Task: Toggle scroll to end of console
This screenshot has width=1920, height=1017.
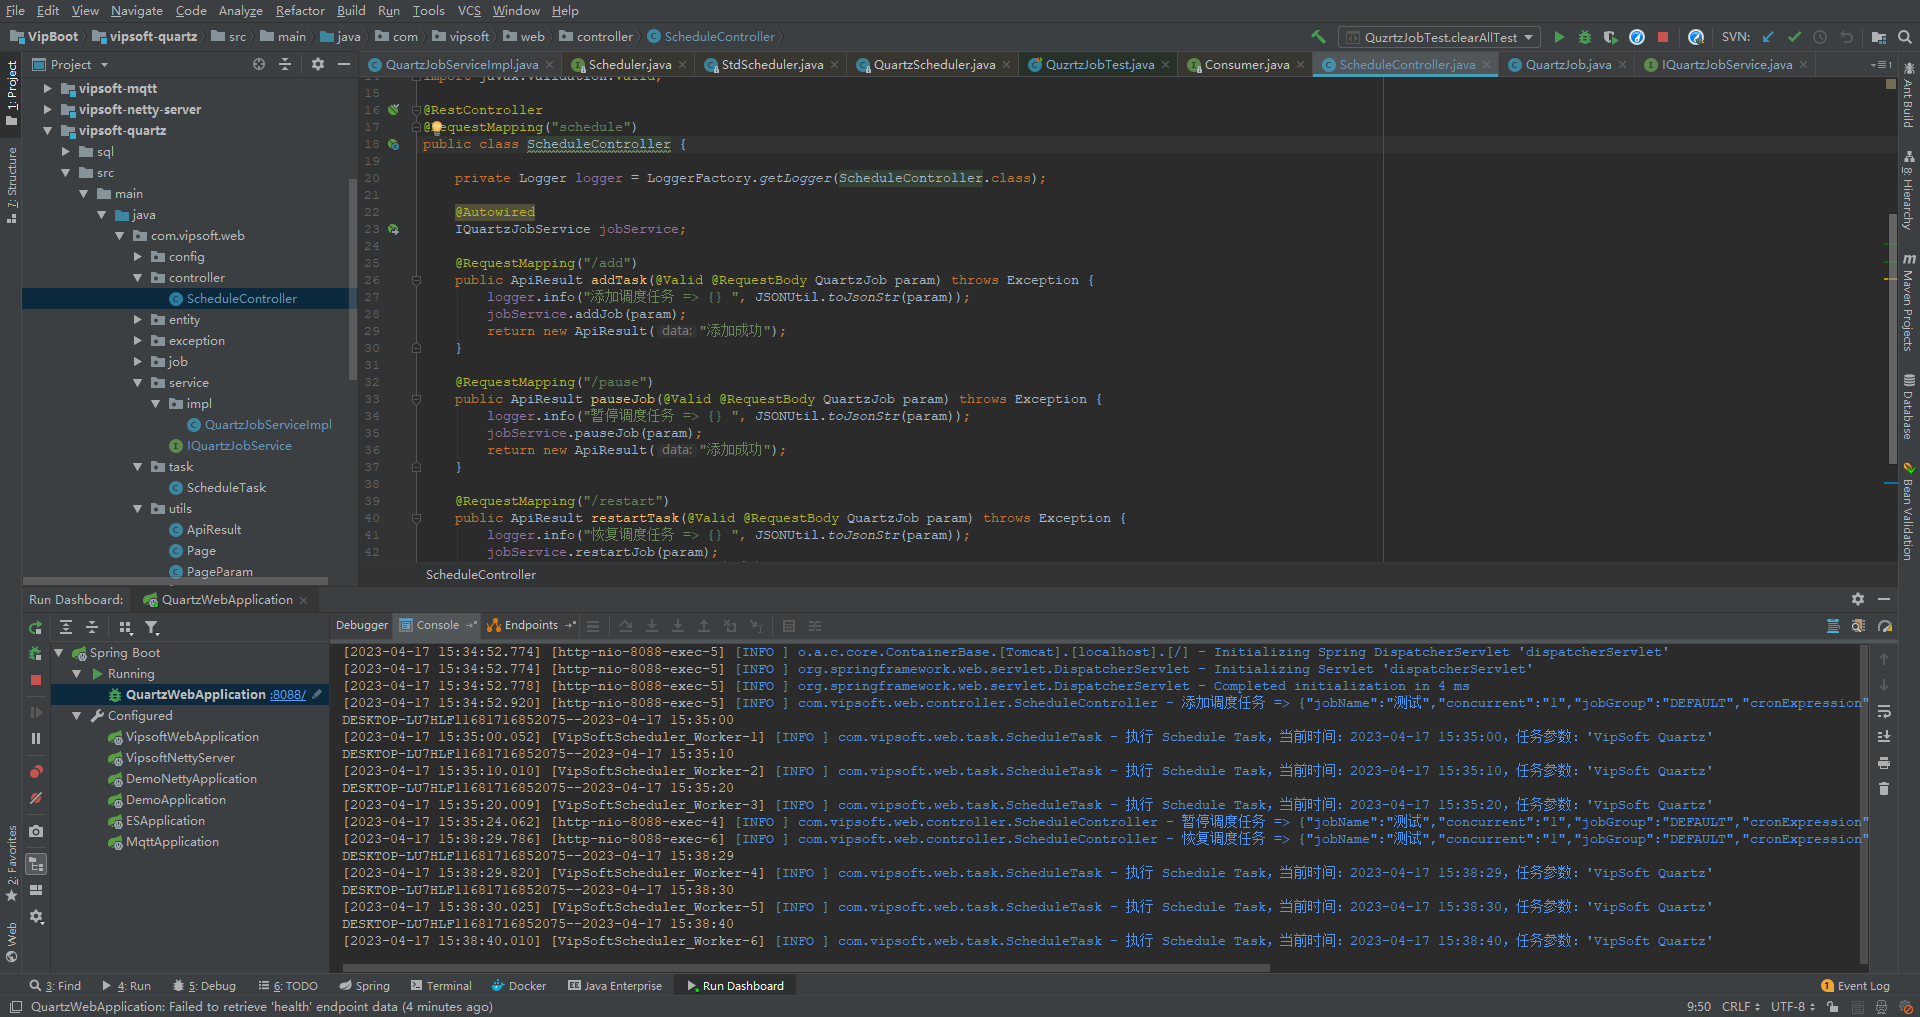Action: (x=1884, y=737)
